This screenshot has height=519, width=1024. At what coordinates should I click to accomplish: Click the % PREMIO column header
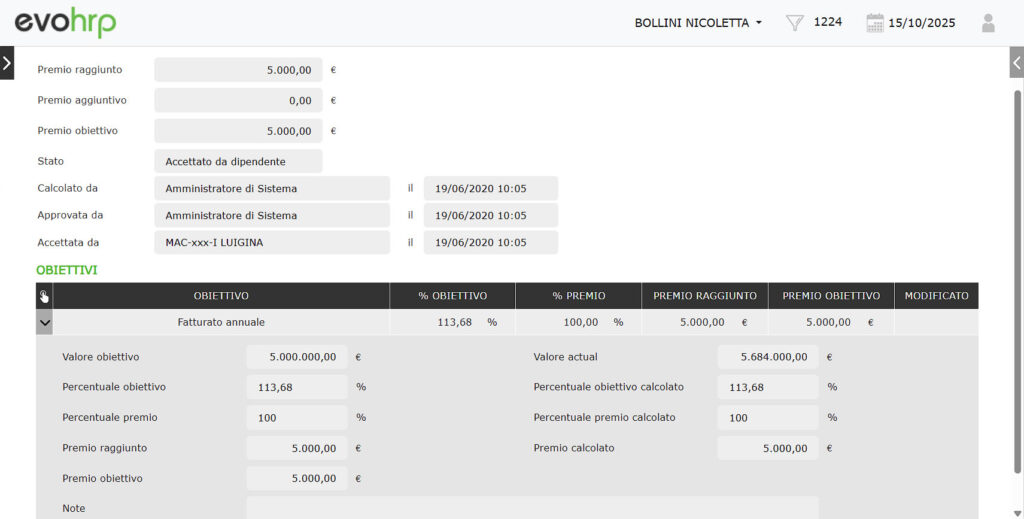[578, 296]
